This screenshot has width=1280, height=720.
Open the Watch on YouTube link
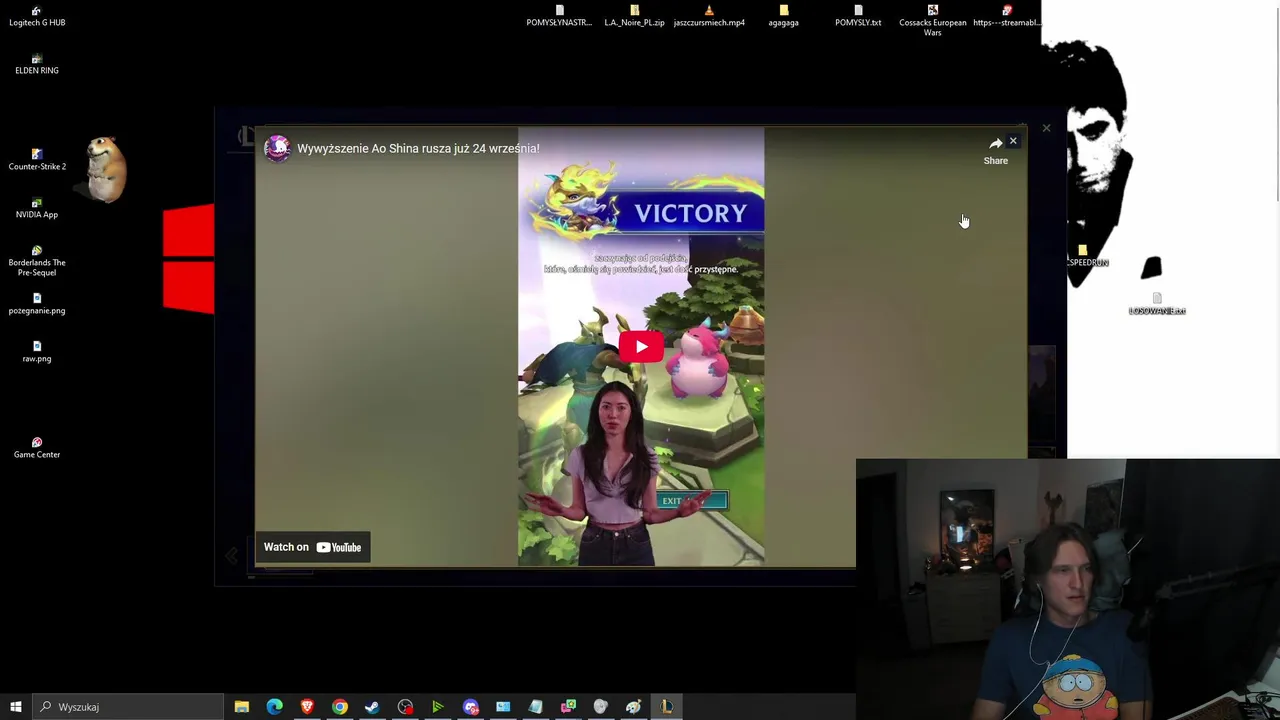[x=313, y=547]
